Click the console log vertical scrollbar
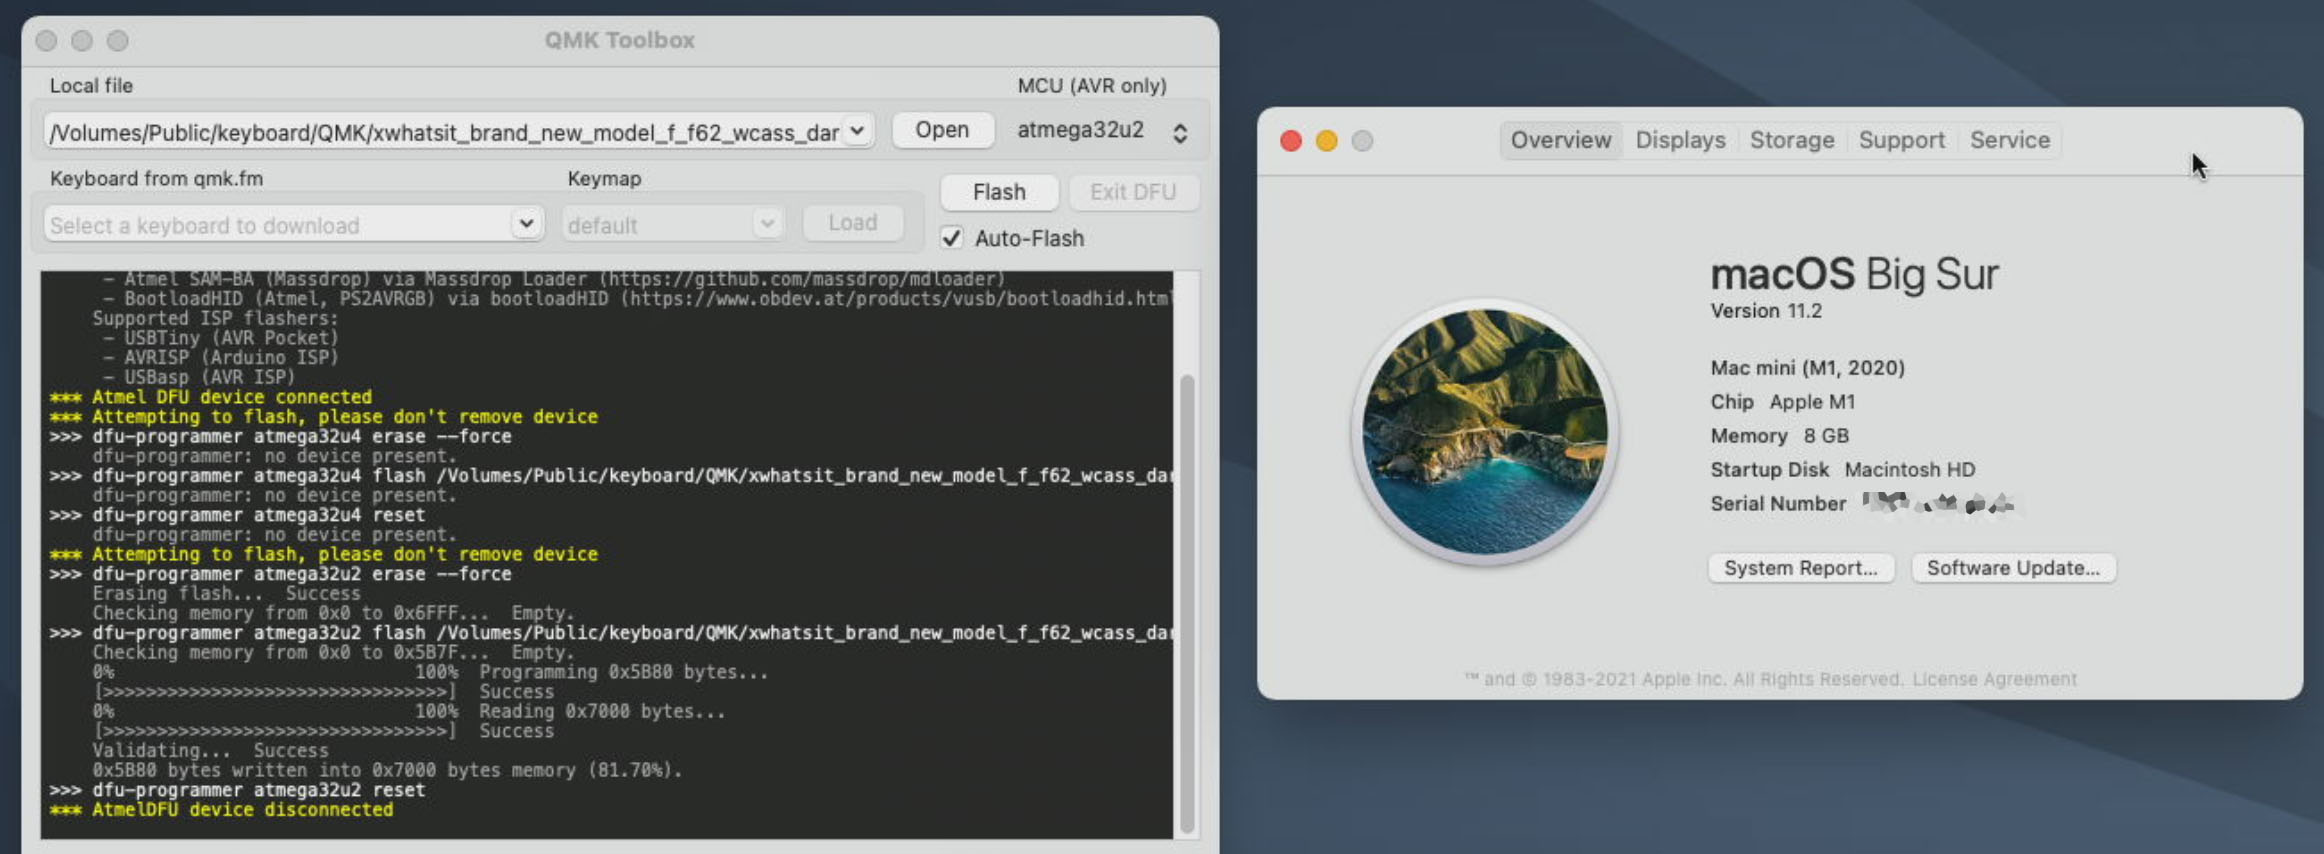 (x=1187, y=600)
